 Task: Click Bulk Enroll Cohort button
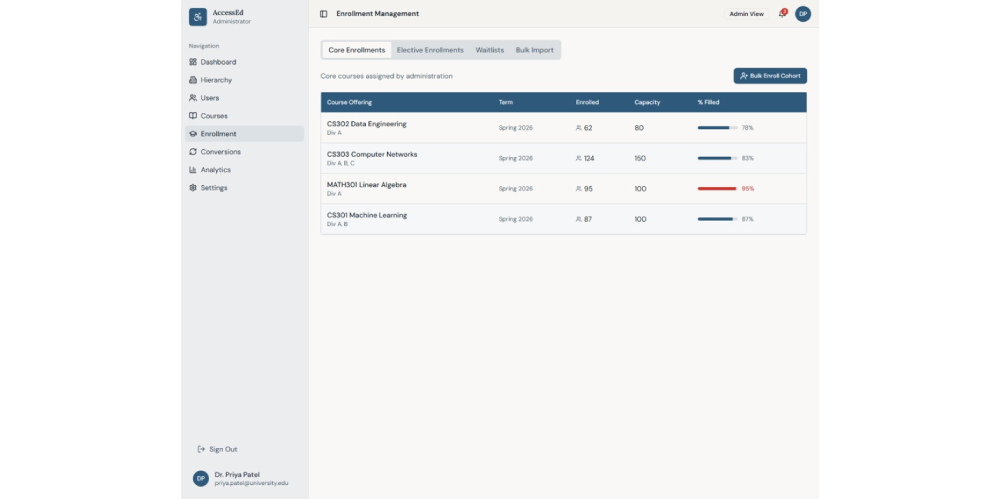770,76
